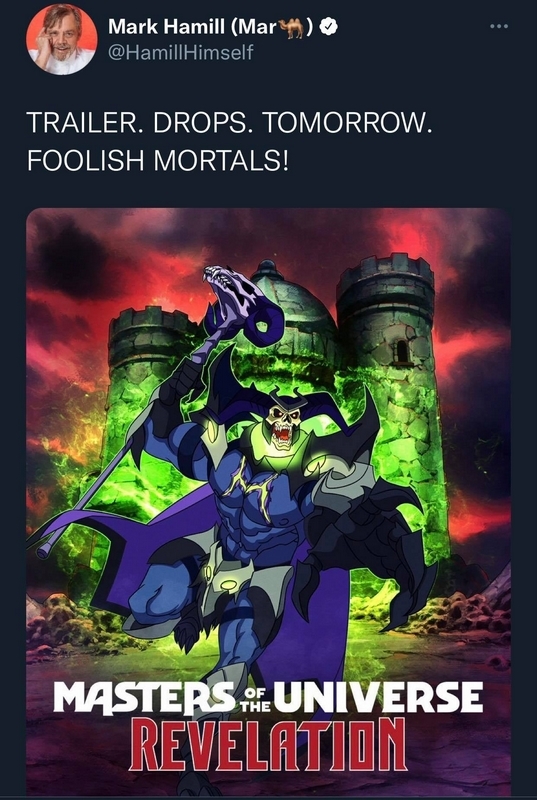
Task: Open Mark Hamill's profile avatar photo
Action: (62, 39)
